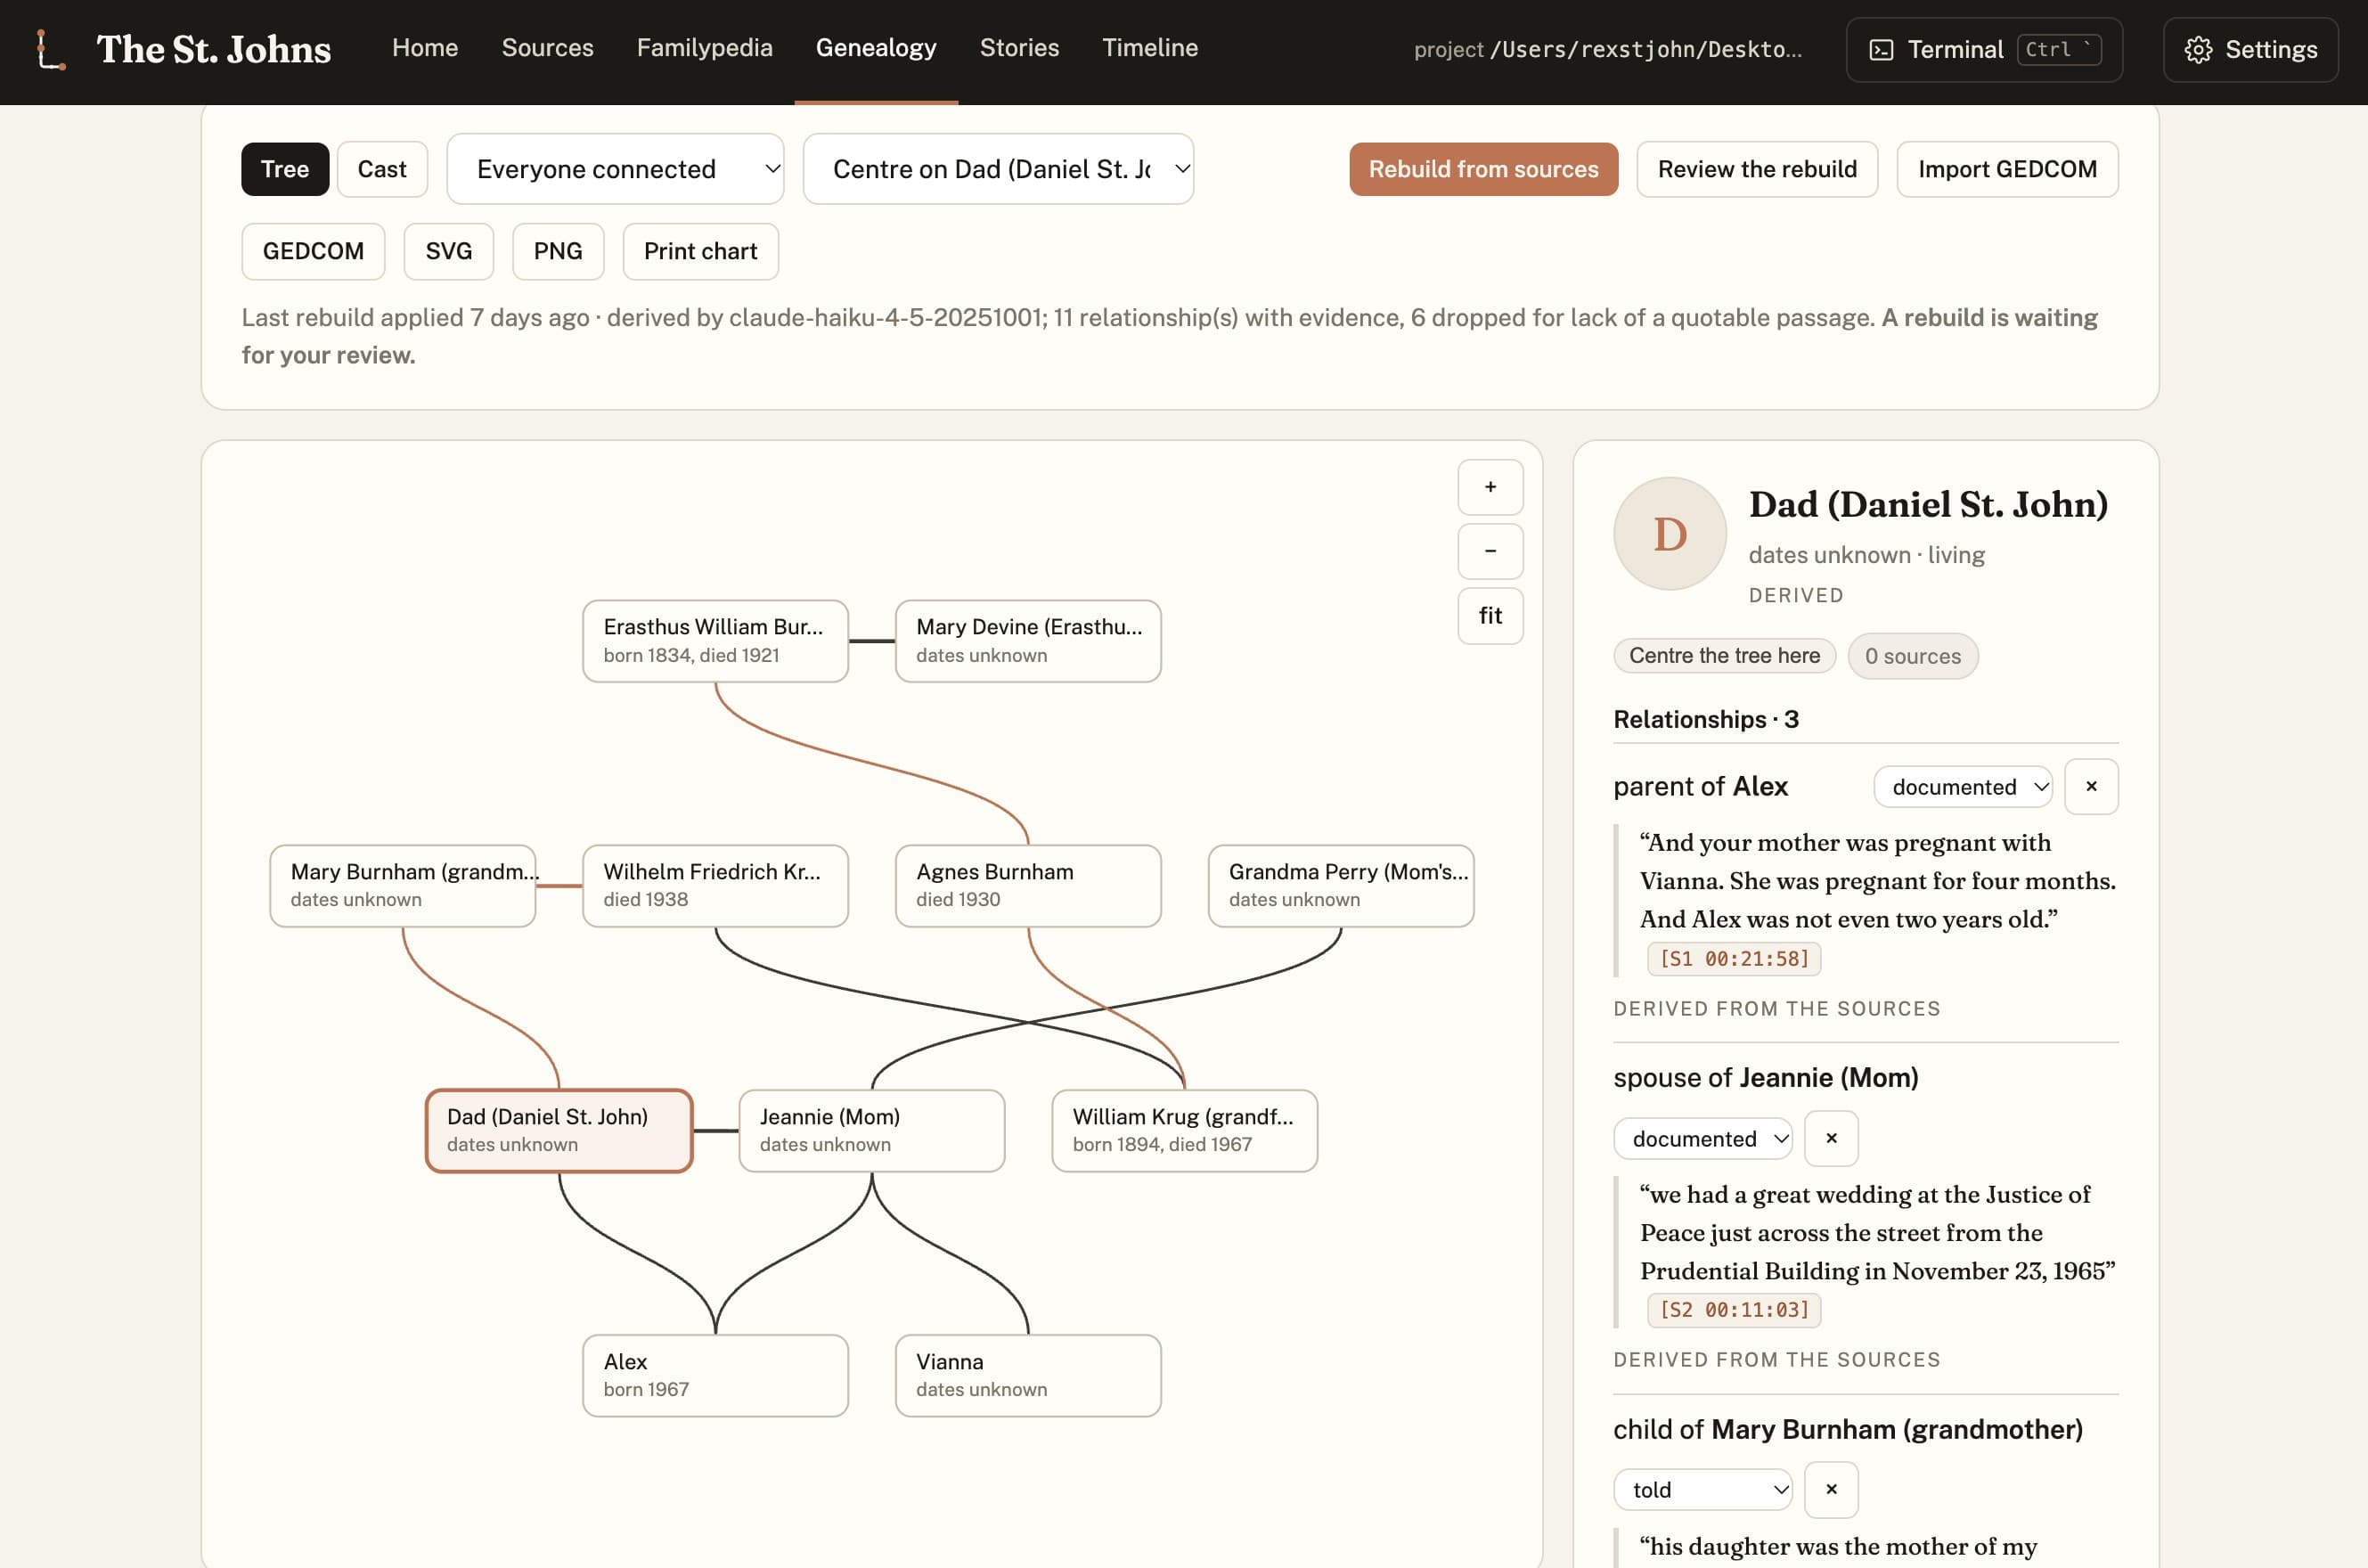Remove the parent of Alex relationship
The width and height of the screenshot is (2368, 1568).
click(2091, 786)
